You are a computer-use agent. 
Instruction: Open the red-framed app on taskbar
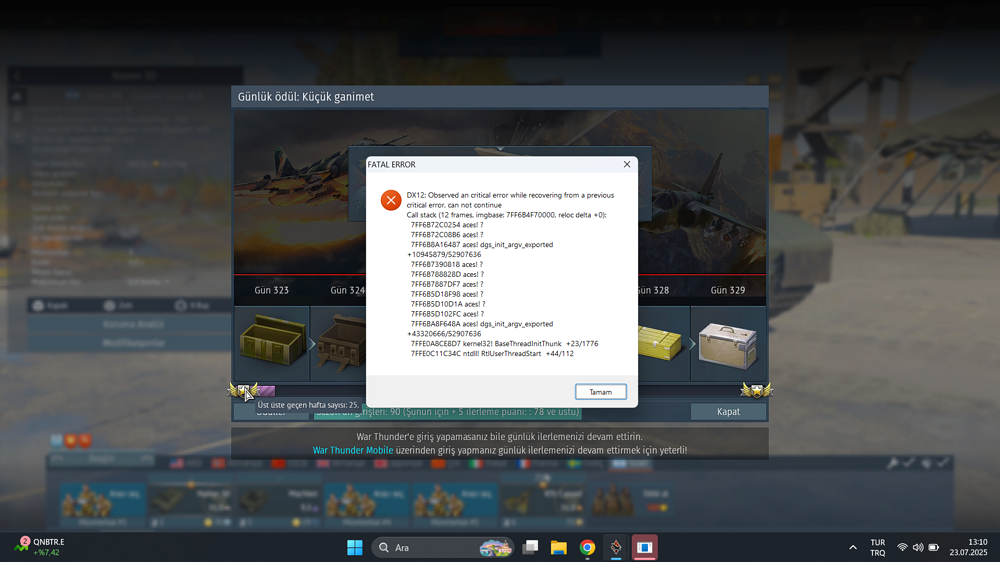(645, 547)
